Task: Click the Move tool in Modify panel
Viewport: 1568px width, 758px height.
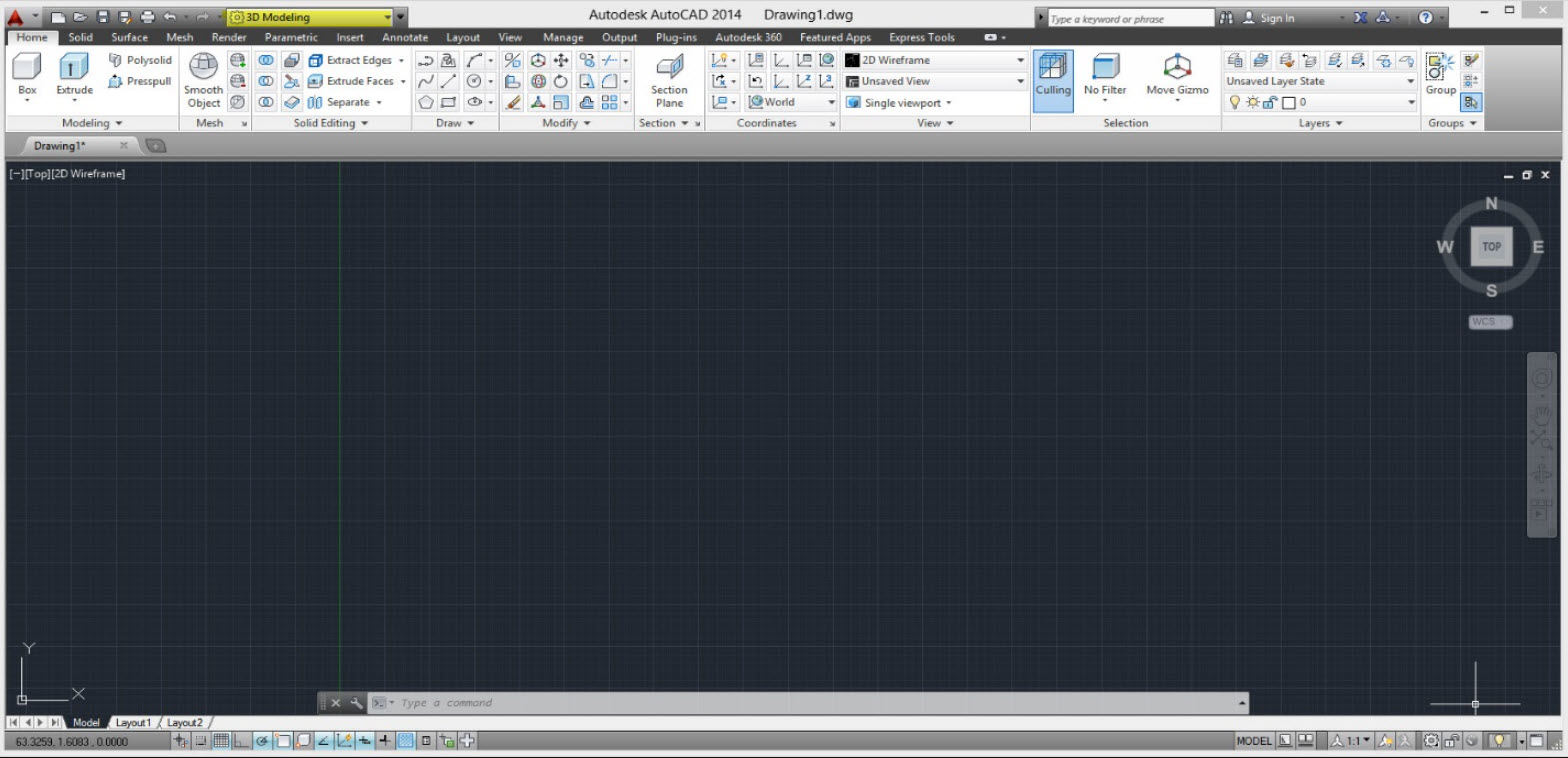Action: click(x=561, y=60)
